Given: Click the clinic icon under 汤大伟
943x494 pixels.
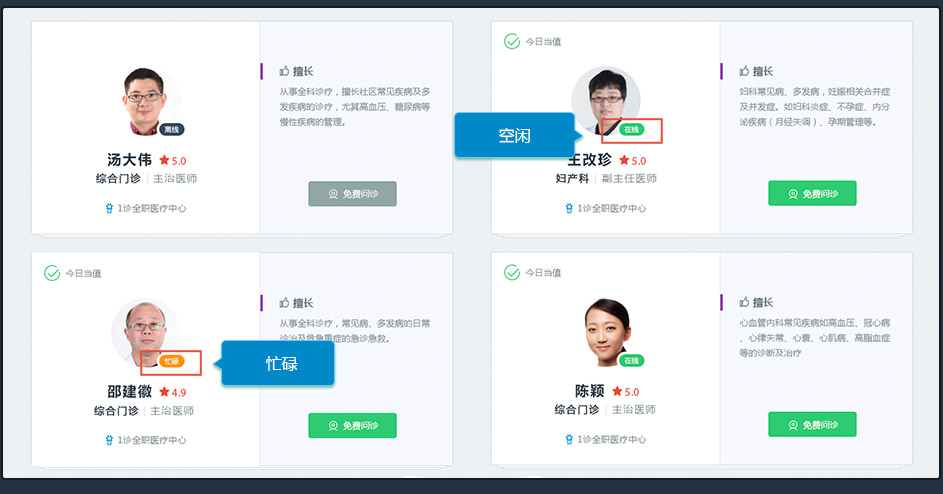Looking at the screenshot, I should tap(109, 208).
